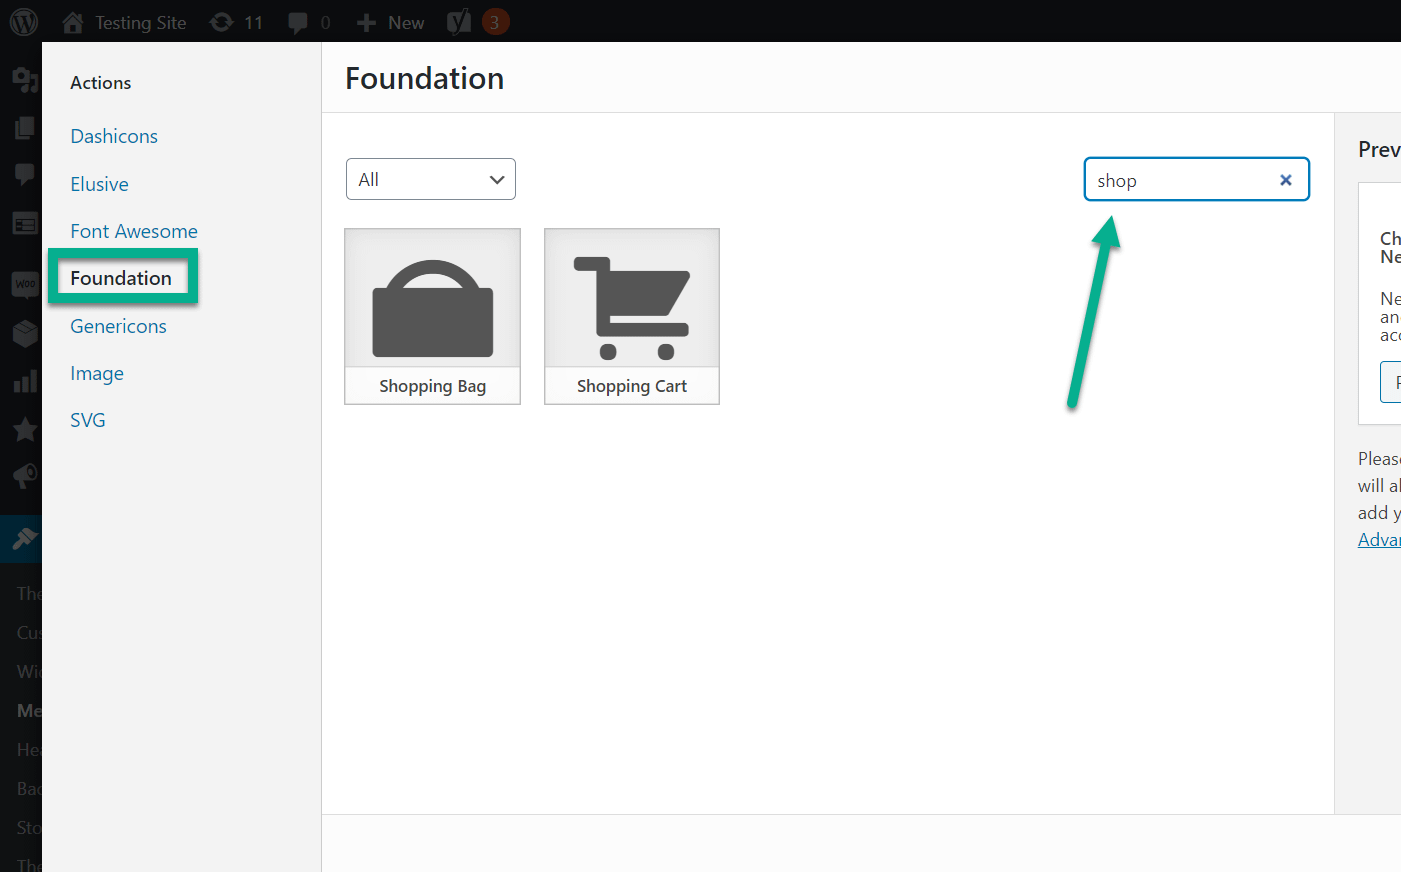The image size is (1401, 872).
Task: Open Analytics via the bar chart icon
Action: tap(22, 380)
